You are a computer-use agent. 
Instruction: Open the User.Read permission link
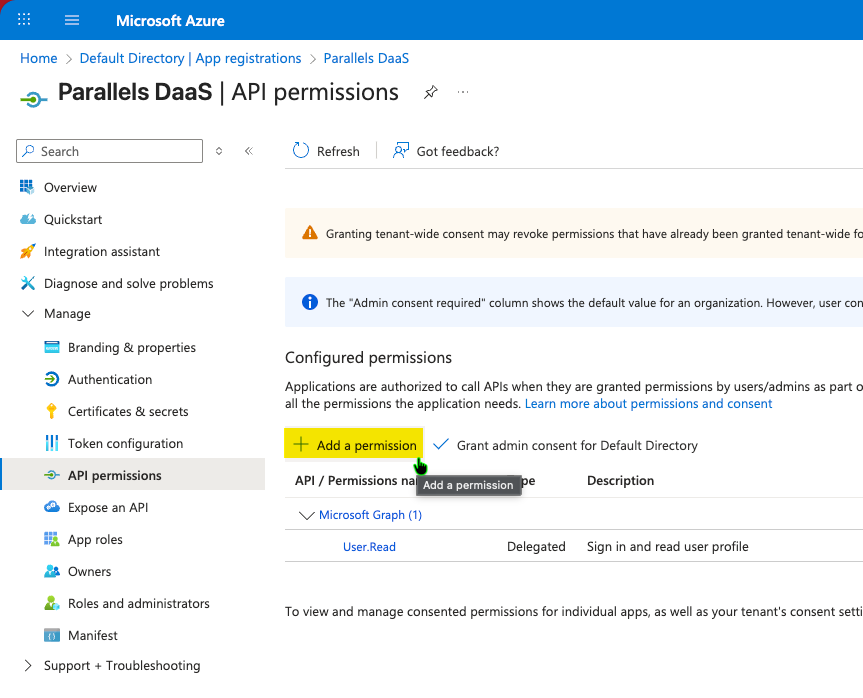pyautogui.click(x=369, y=547)
